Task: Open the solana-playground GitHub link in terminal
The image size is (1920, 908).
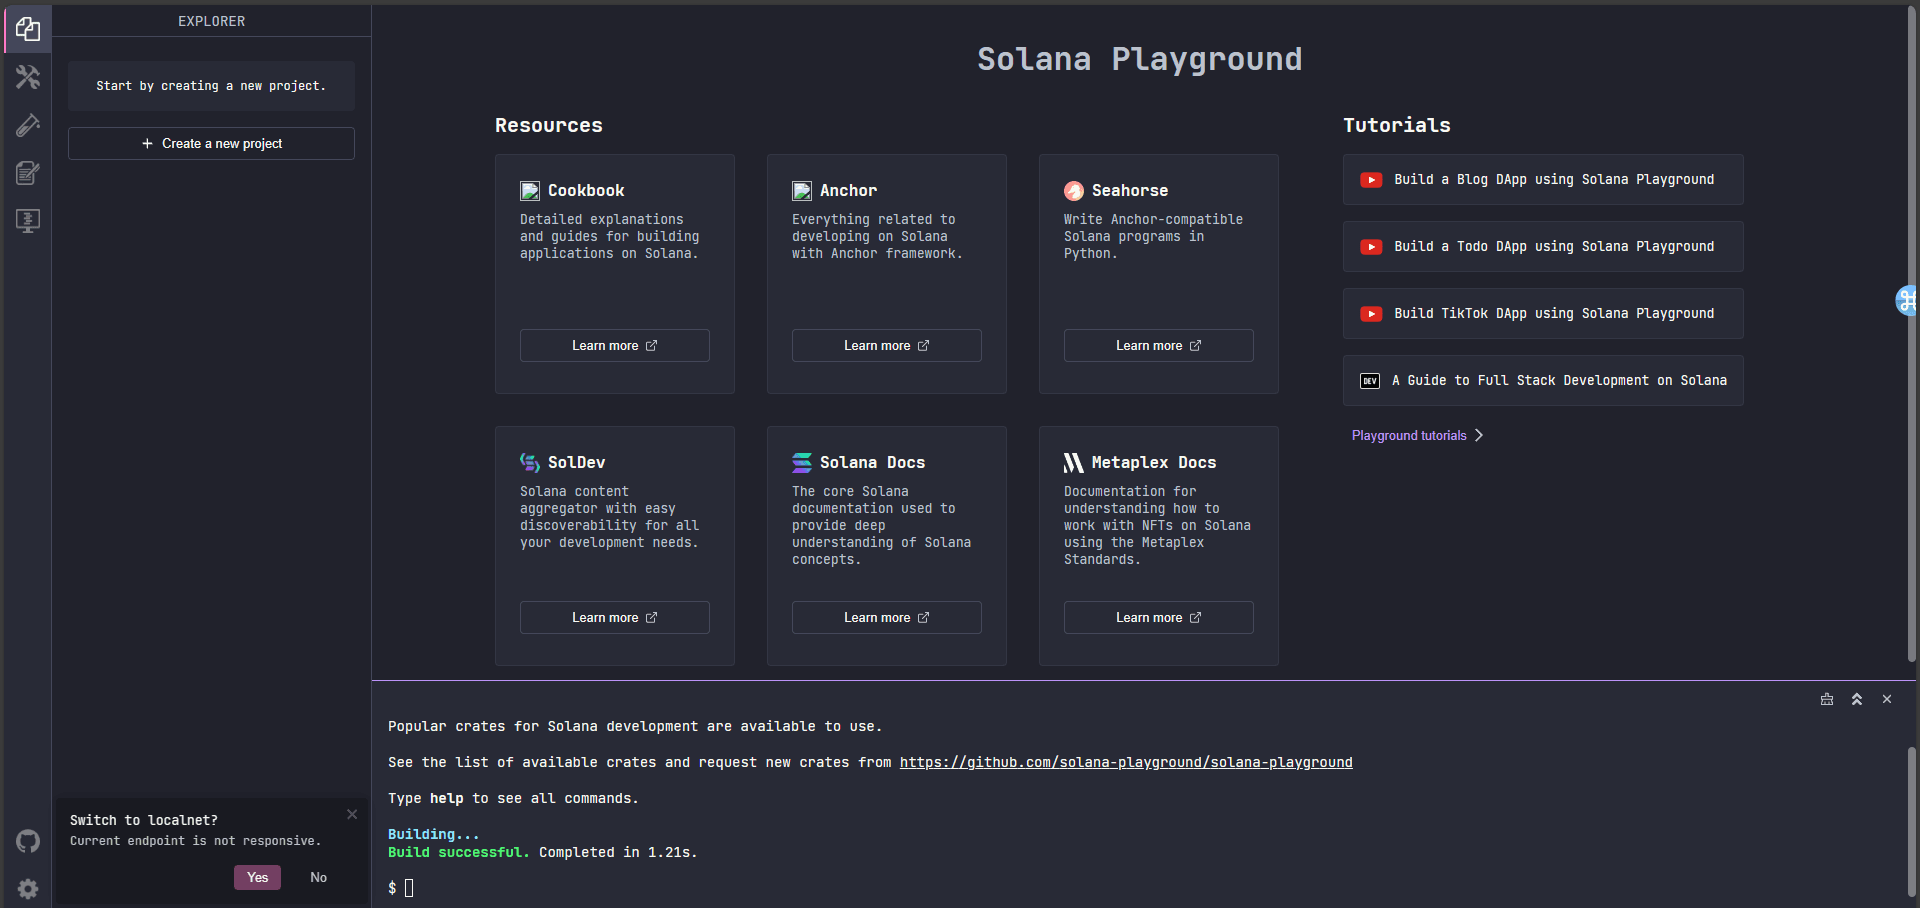Action: 1125,762
